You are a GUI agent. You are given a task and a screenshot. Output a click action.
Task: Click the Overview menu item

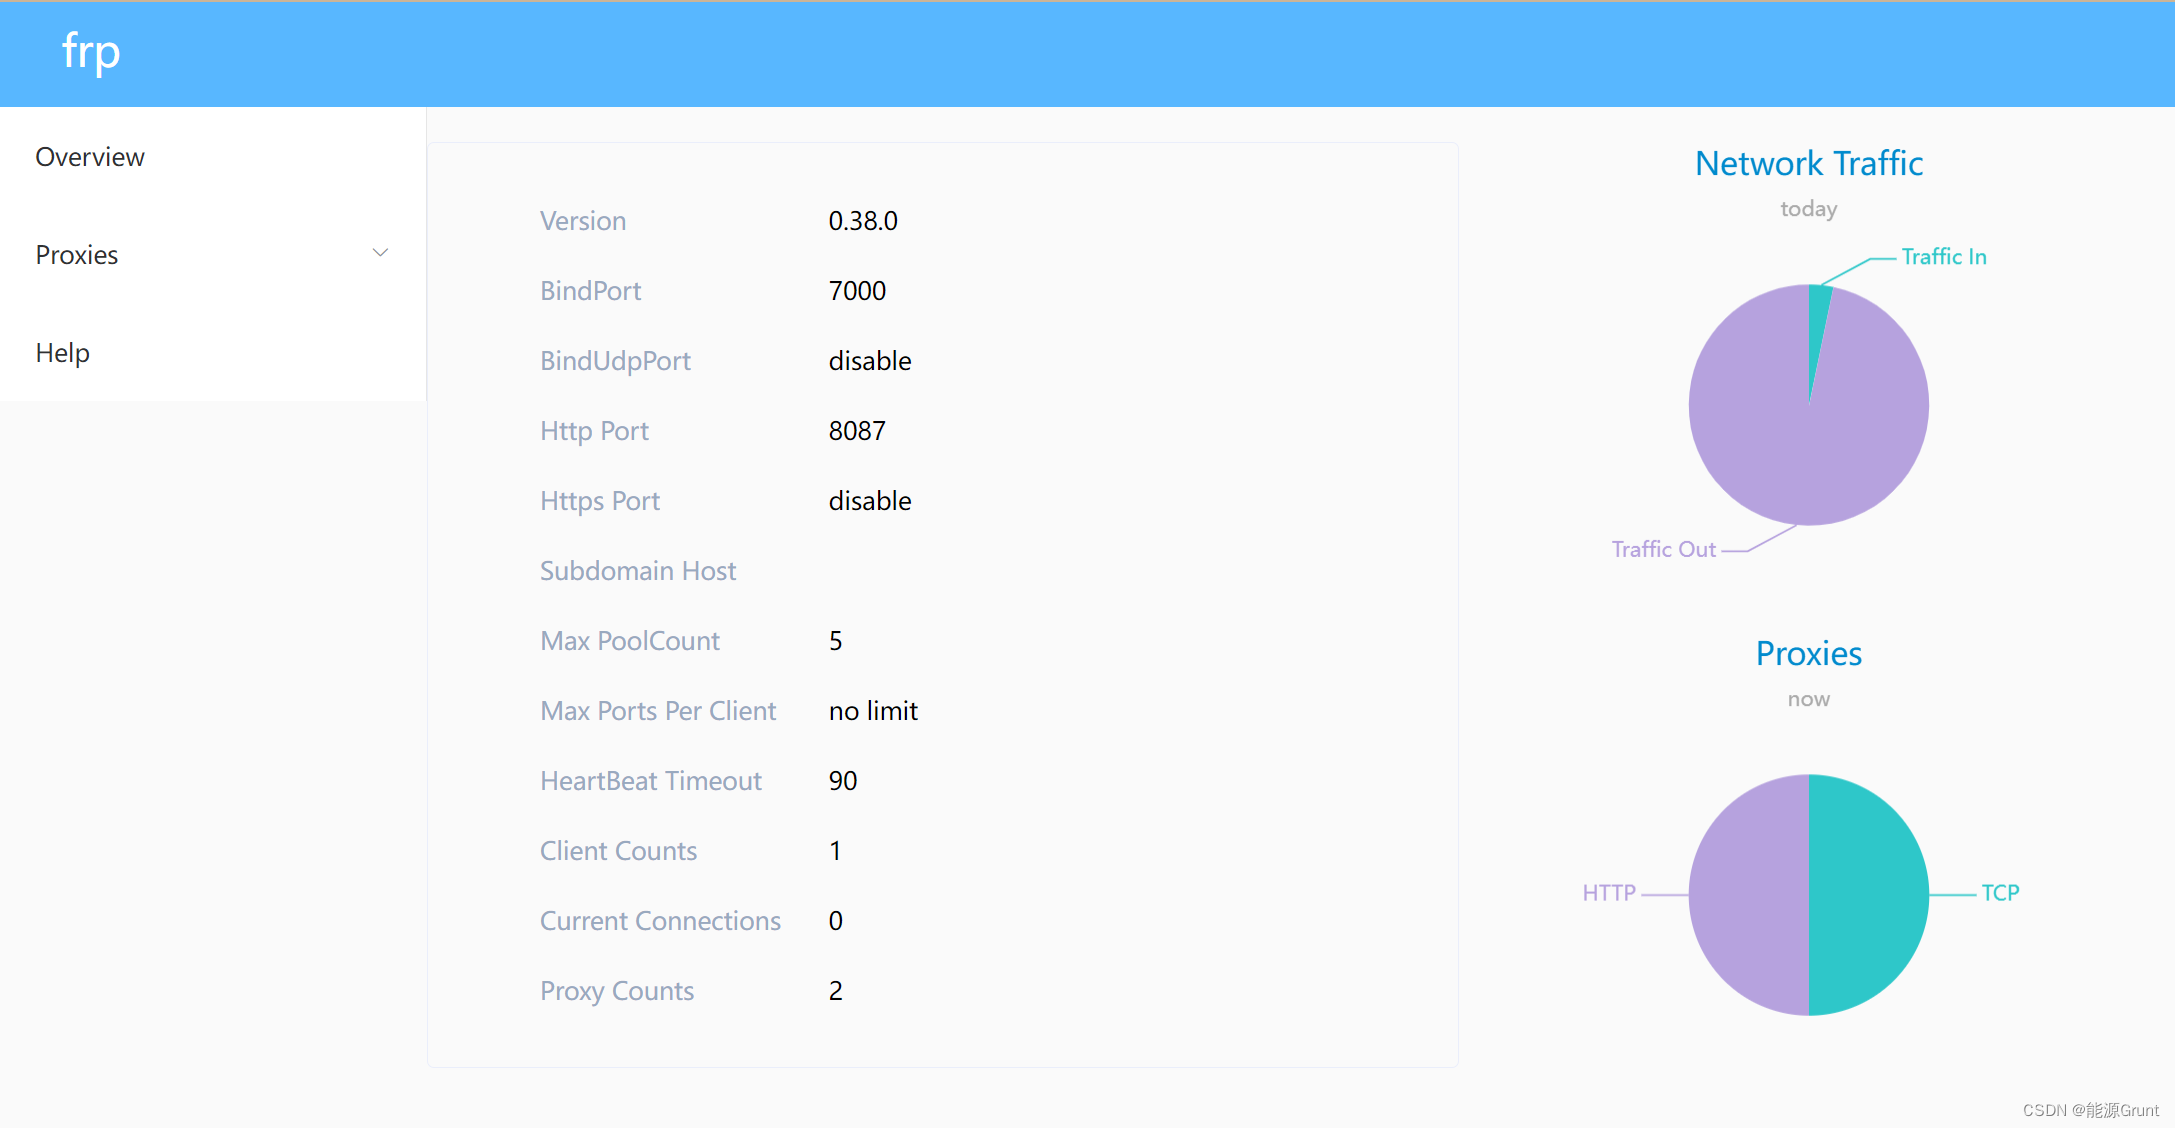click(89, 157)
